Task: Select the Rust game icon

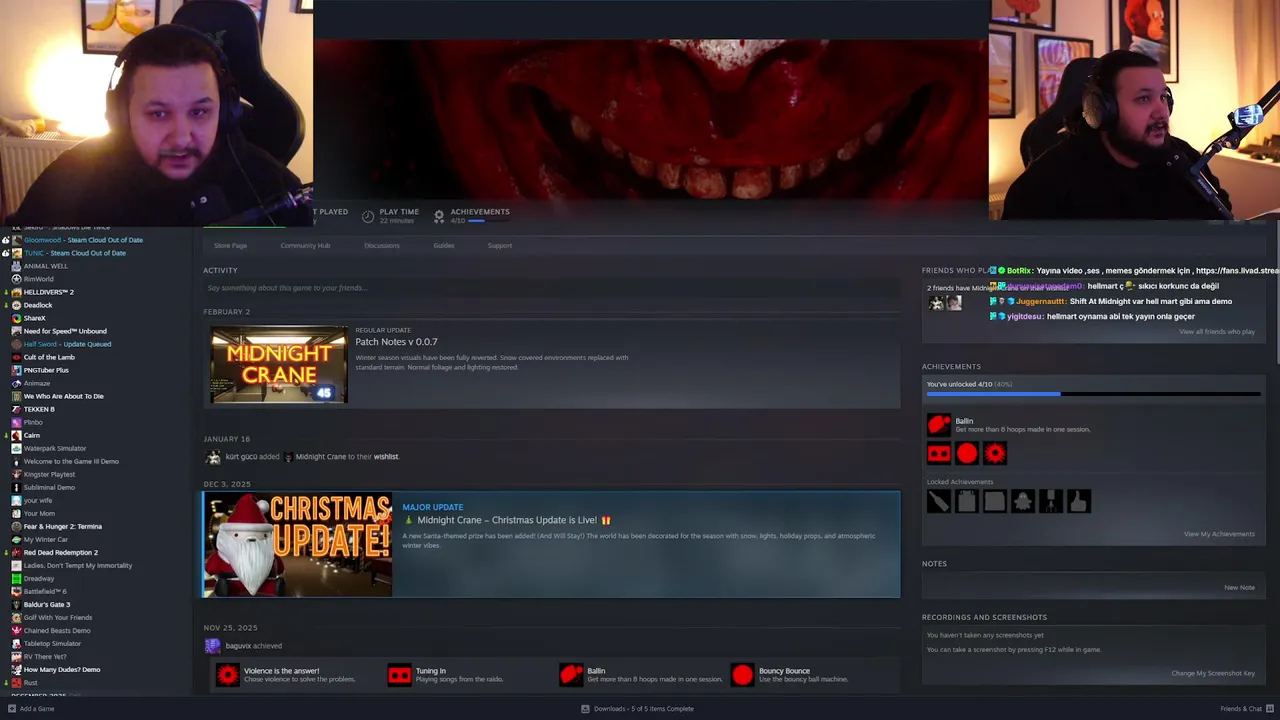Action: (x=16, y=682)
